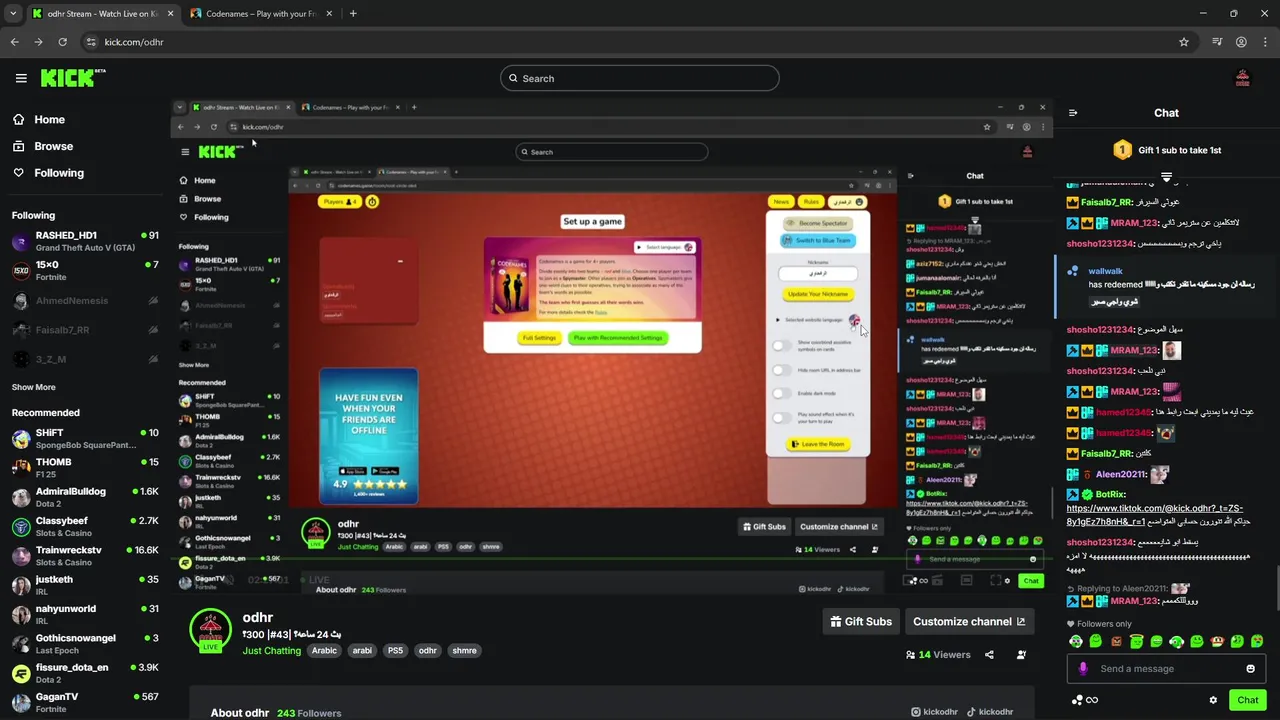The width and height of the screenshot is (1280, 720).
Task: Open 15×0 Fortnite channel
Action: click(85, 270)
